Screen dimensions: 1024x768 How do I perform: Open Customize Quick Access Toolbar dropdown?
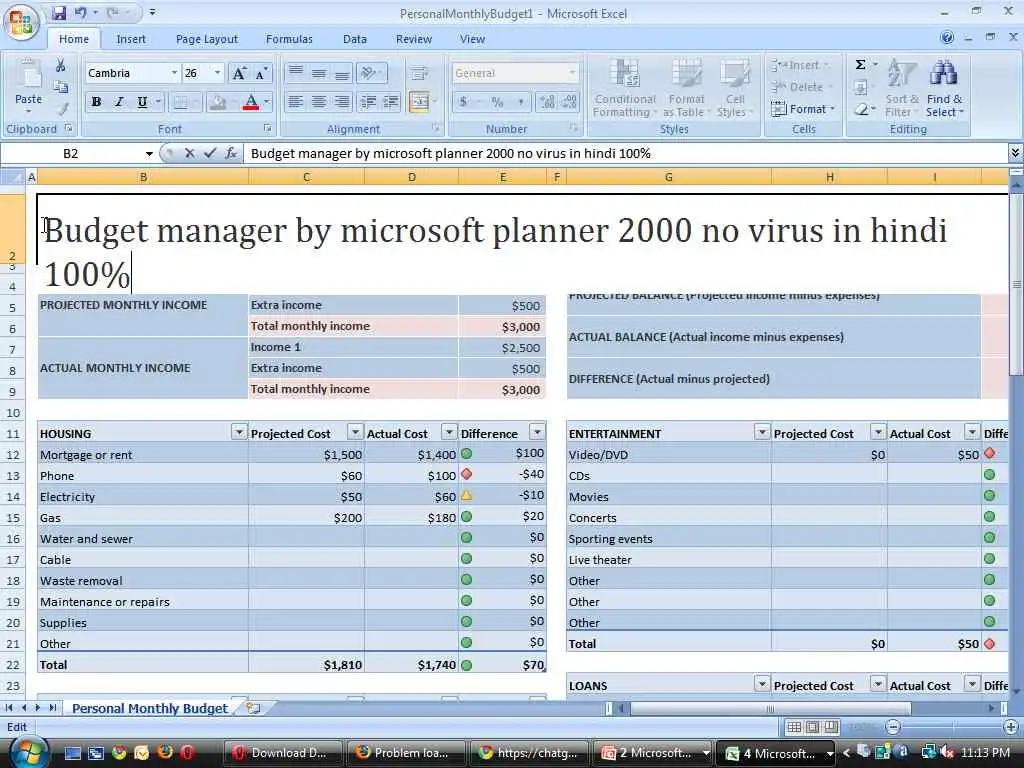pyautogui.click(x=152, y=12)
